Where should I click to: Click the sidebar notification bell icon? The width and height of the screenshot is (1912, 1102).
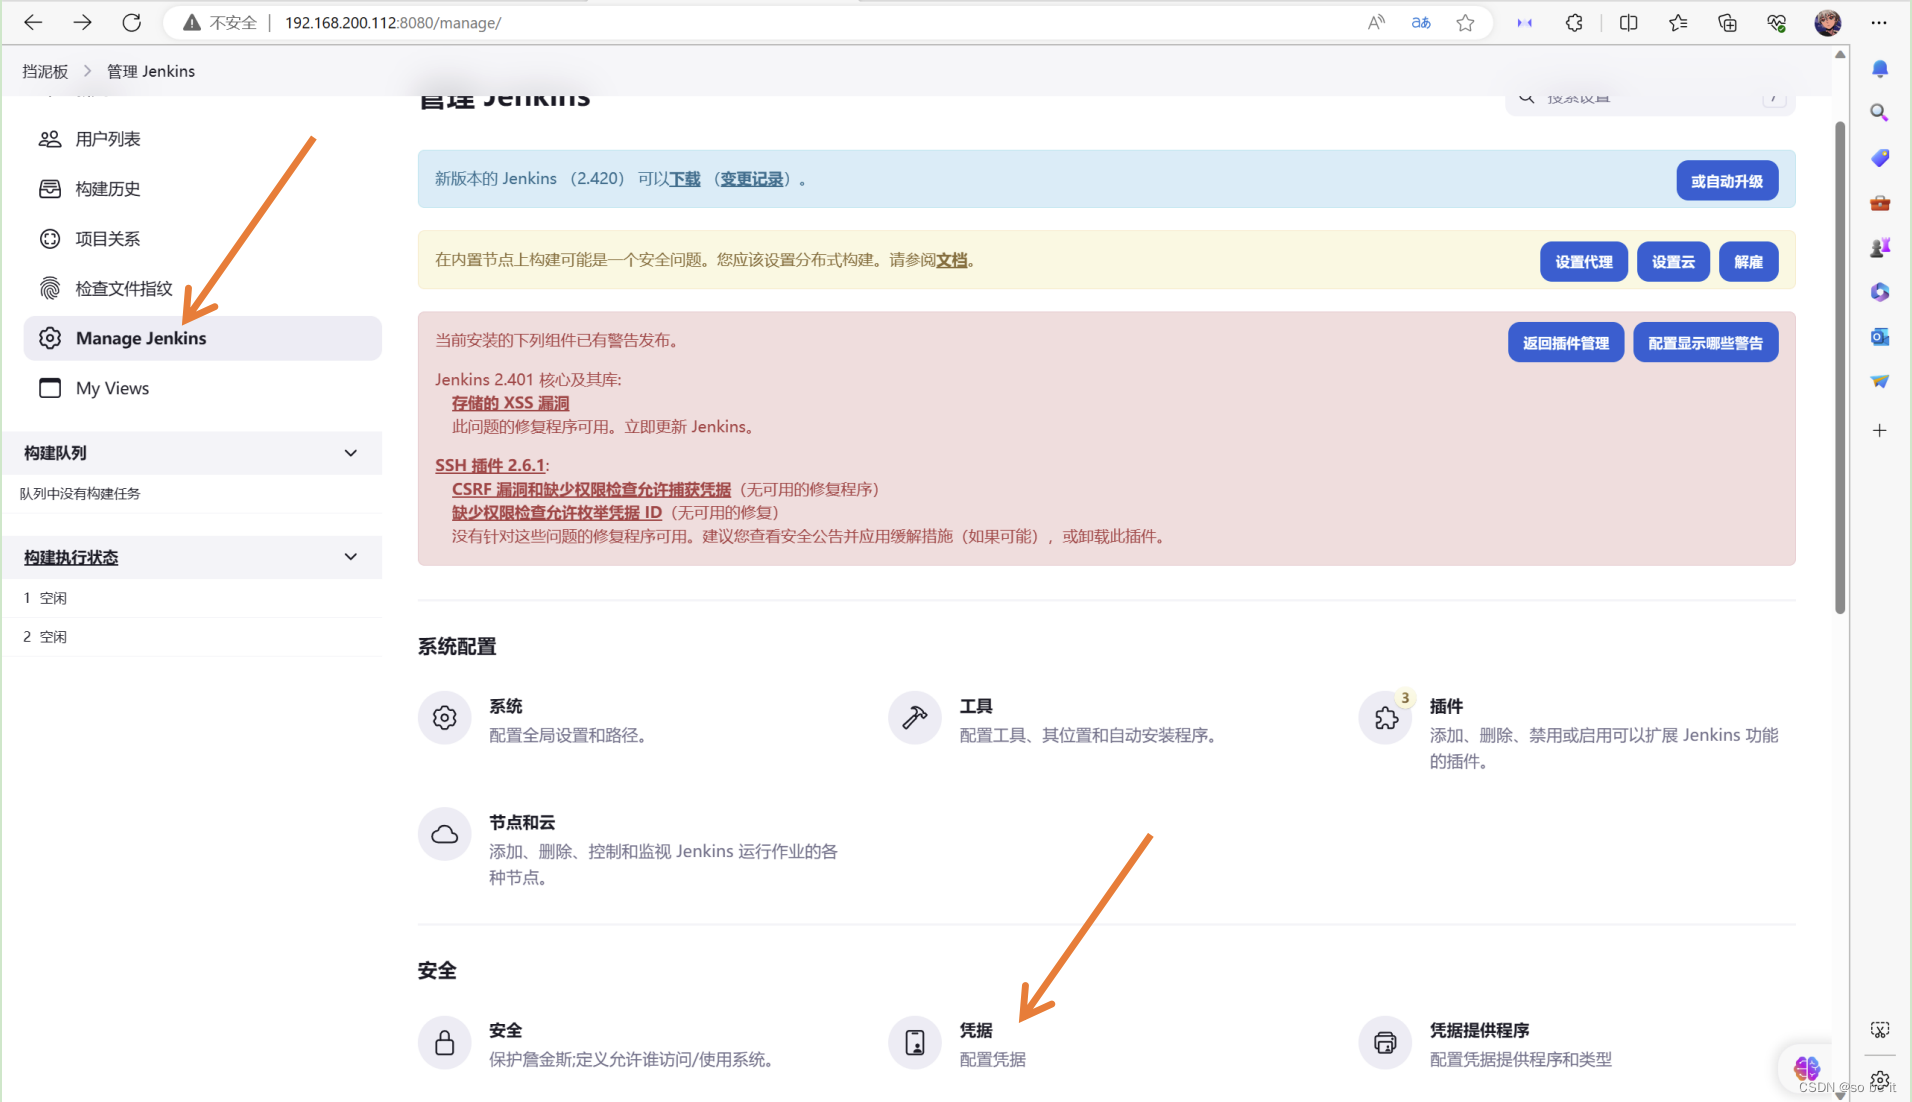point(1880,68)
